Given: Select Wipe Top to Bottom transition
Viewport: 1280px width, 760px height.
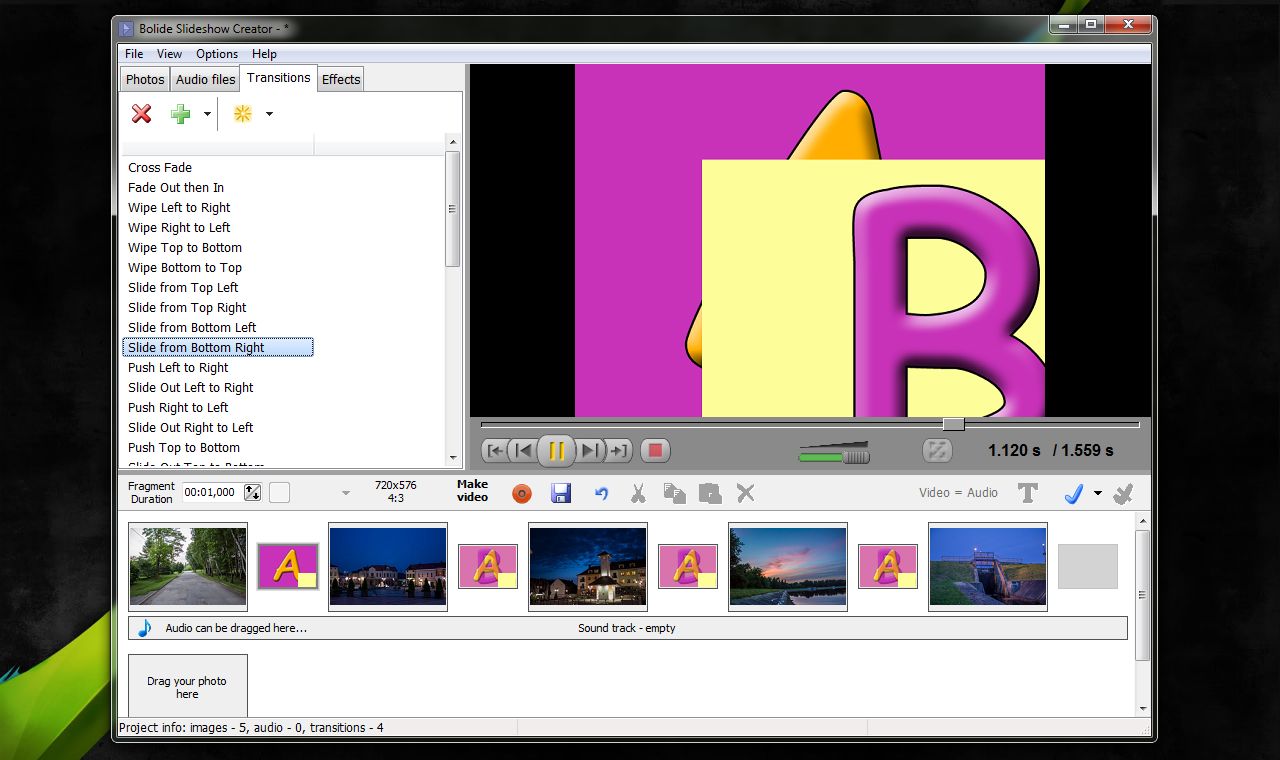Looking at the screenshot, I should tap(185, 248).
